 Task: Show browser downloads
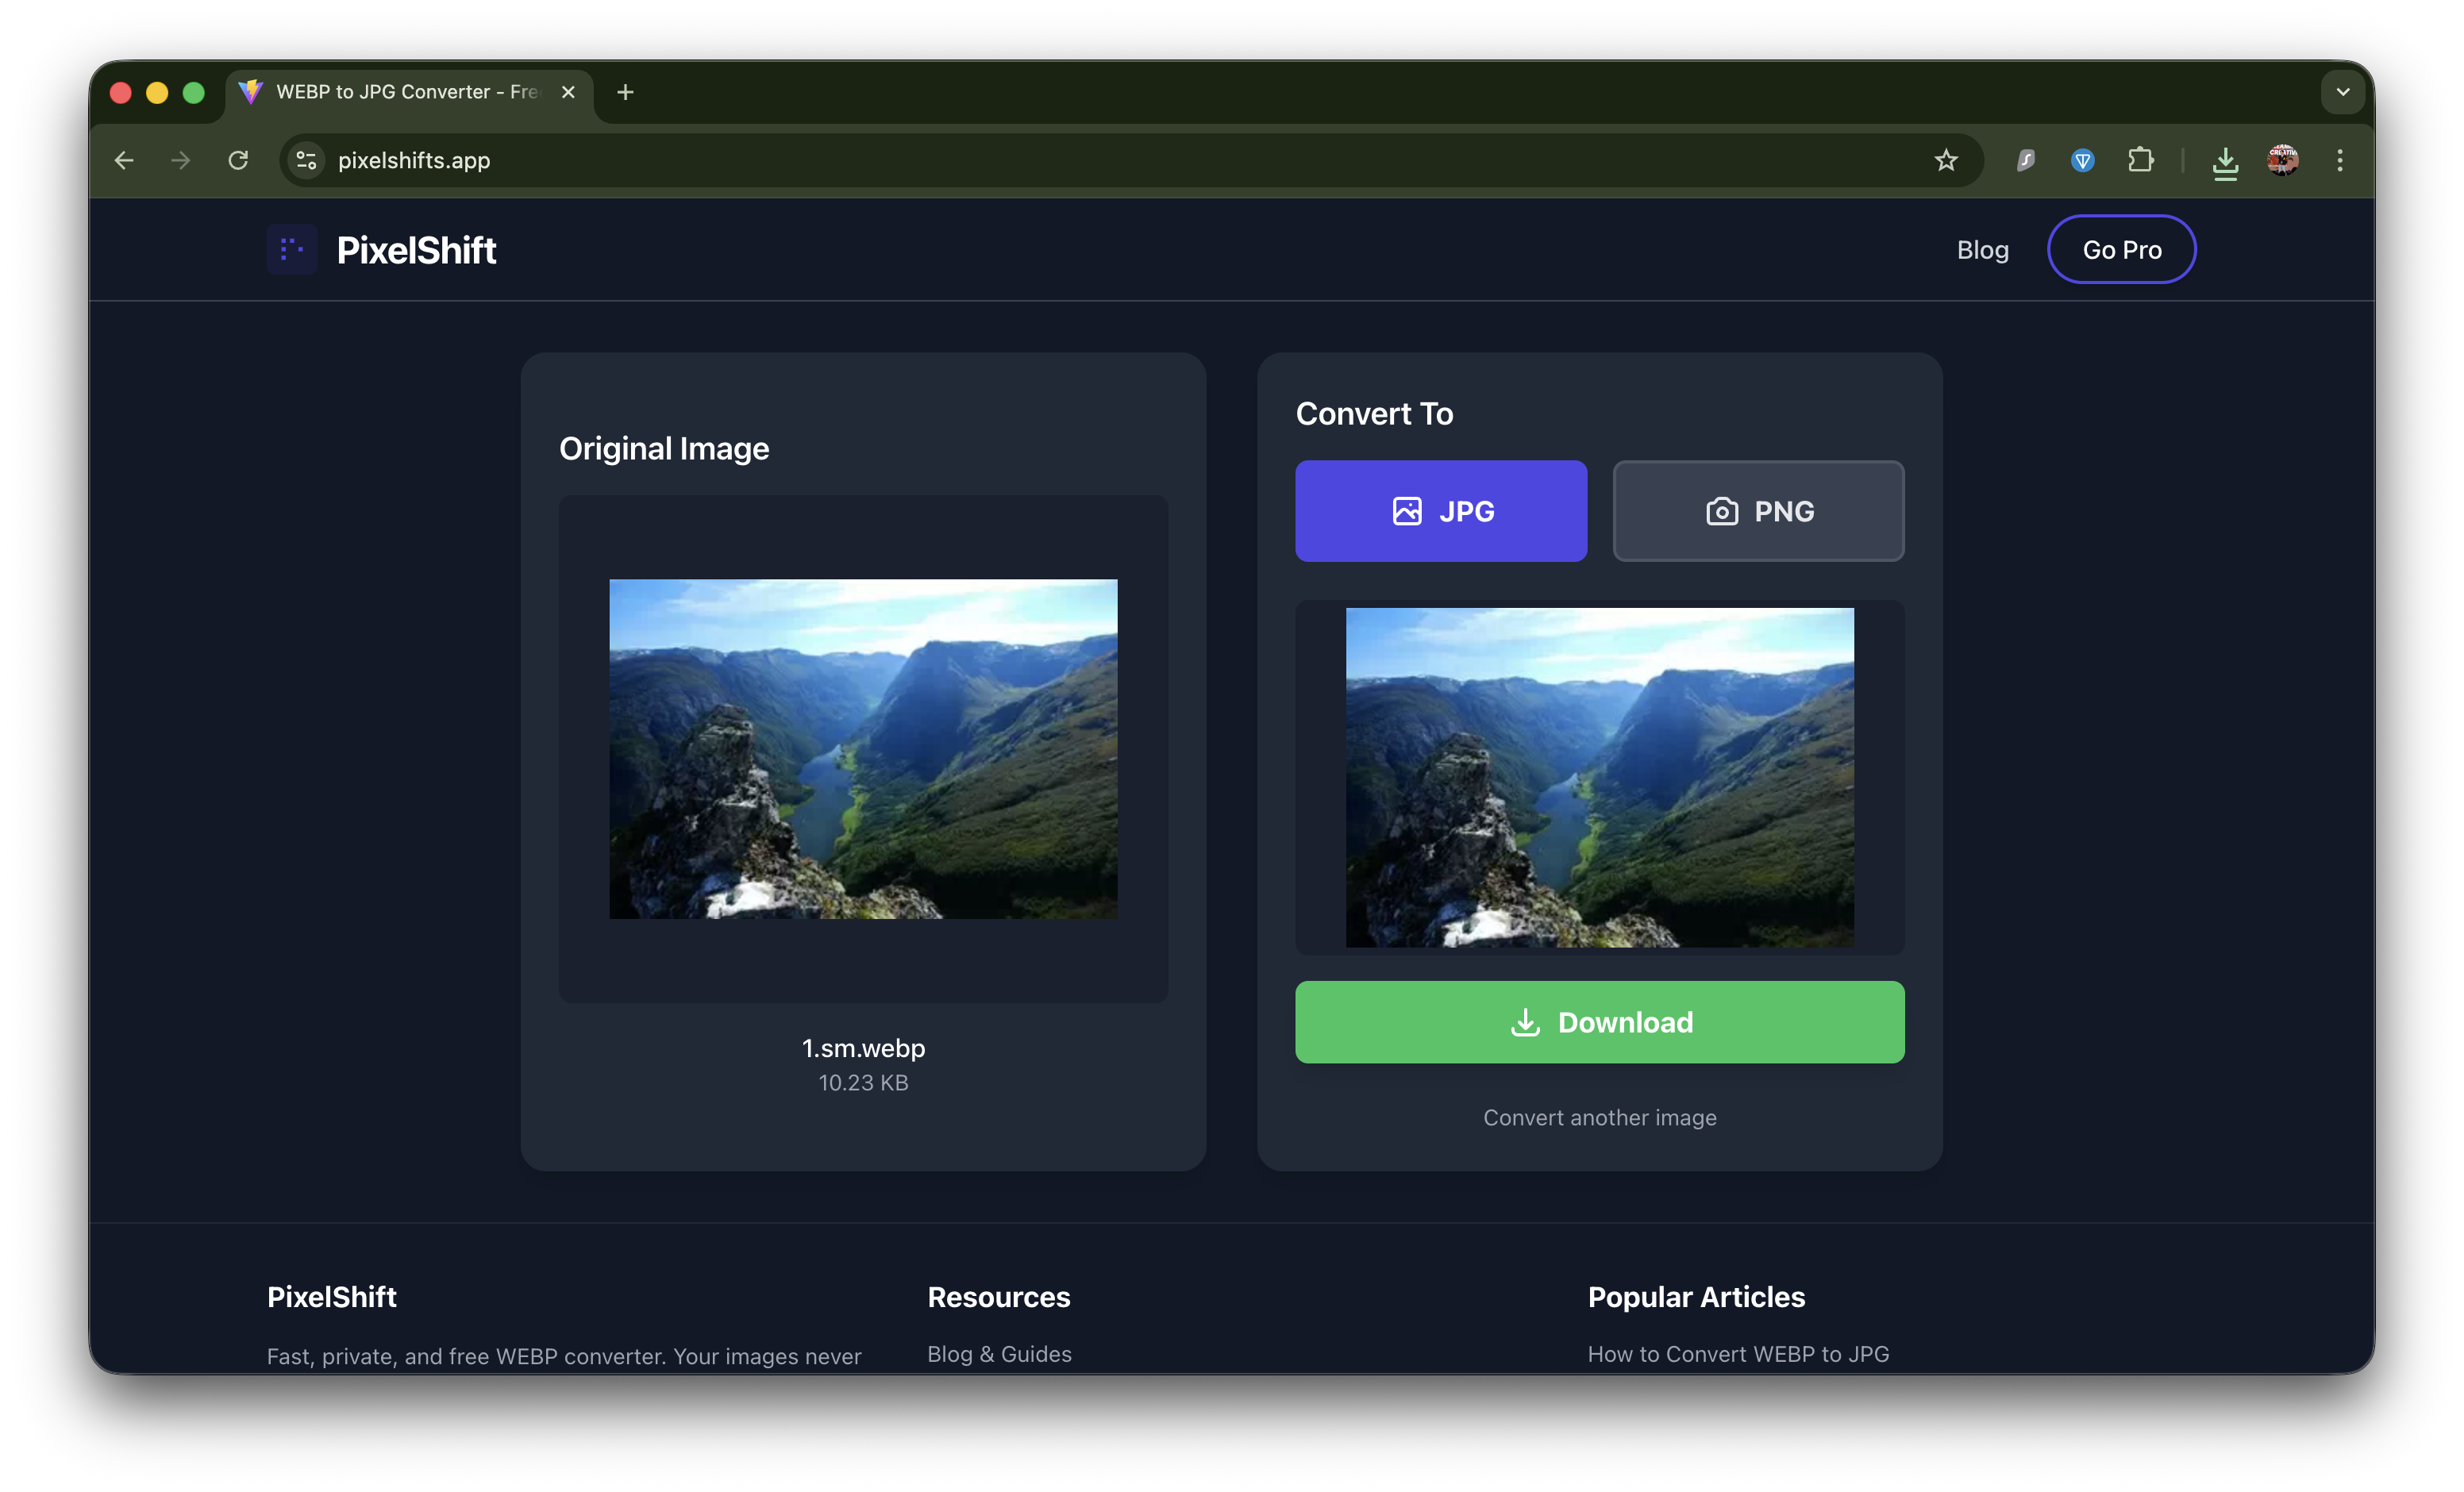[x=2225, y=161]
